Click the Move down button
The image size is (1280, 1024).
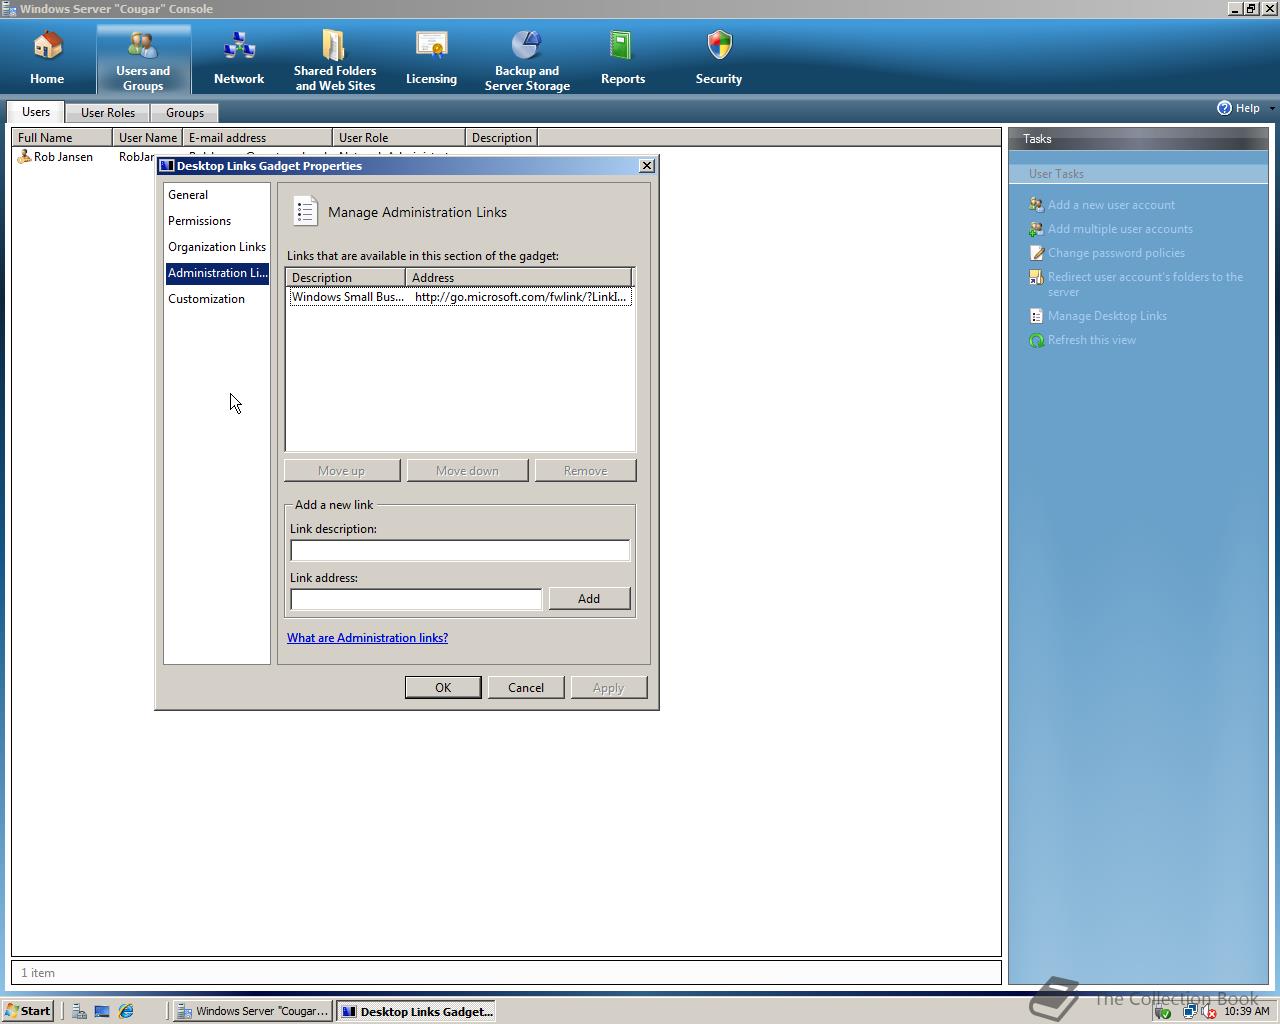pos(467,471)
